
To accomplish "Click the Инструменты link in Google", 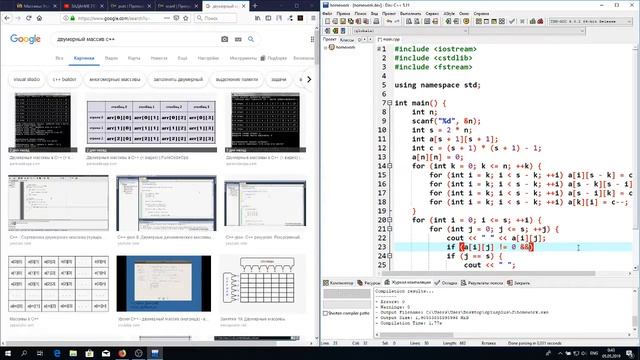I will (243, 58).
